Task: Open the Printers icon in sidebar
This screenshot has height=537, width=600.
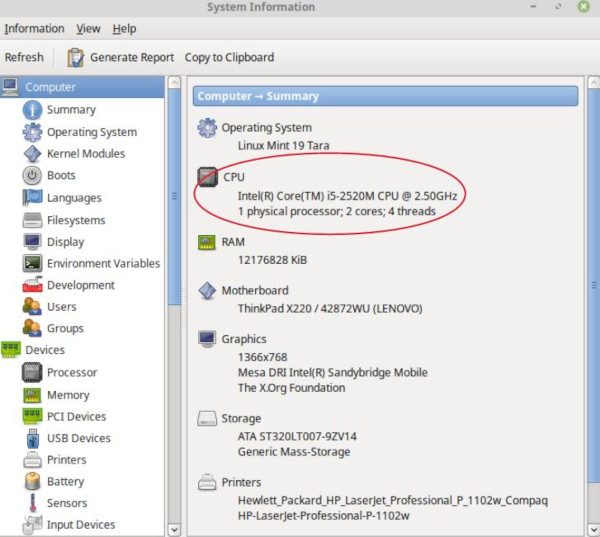Action: coord(31,460)
